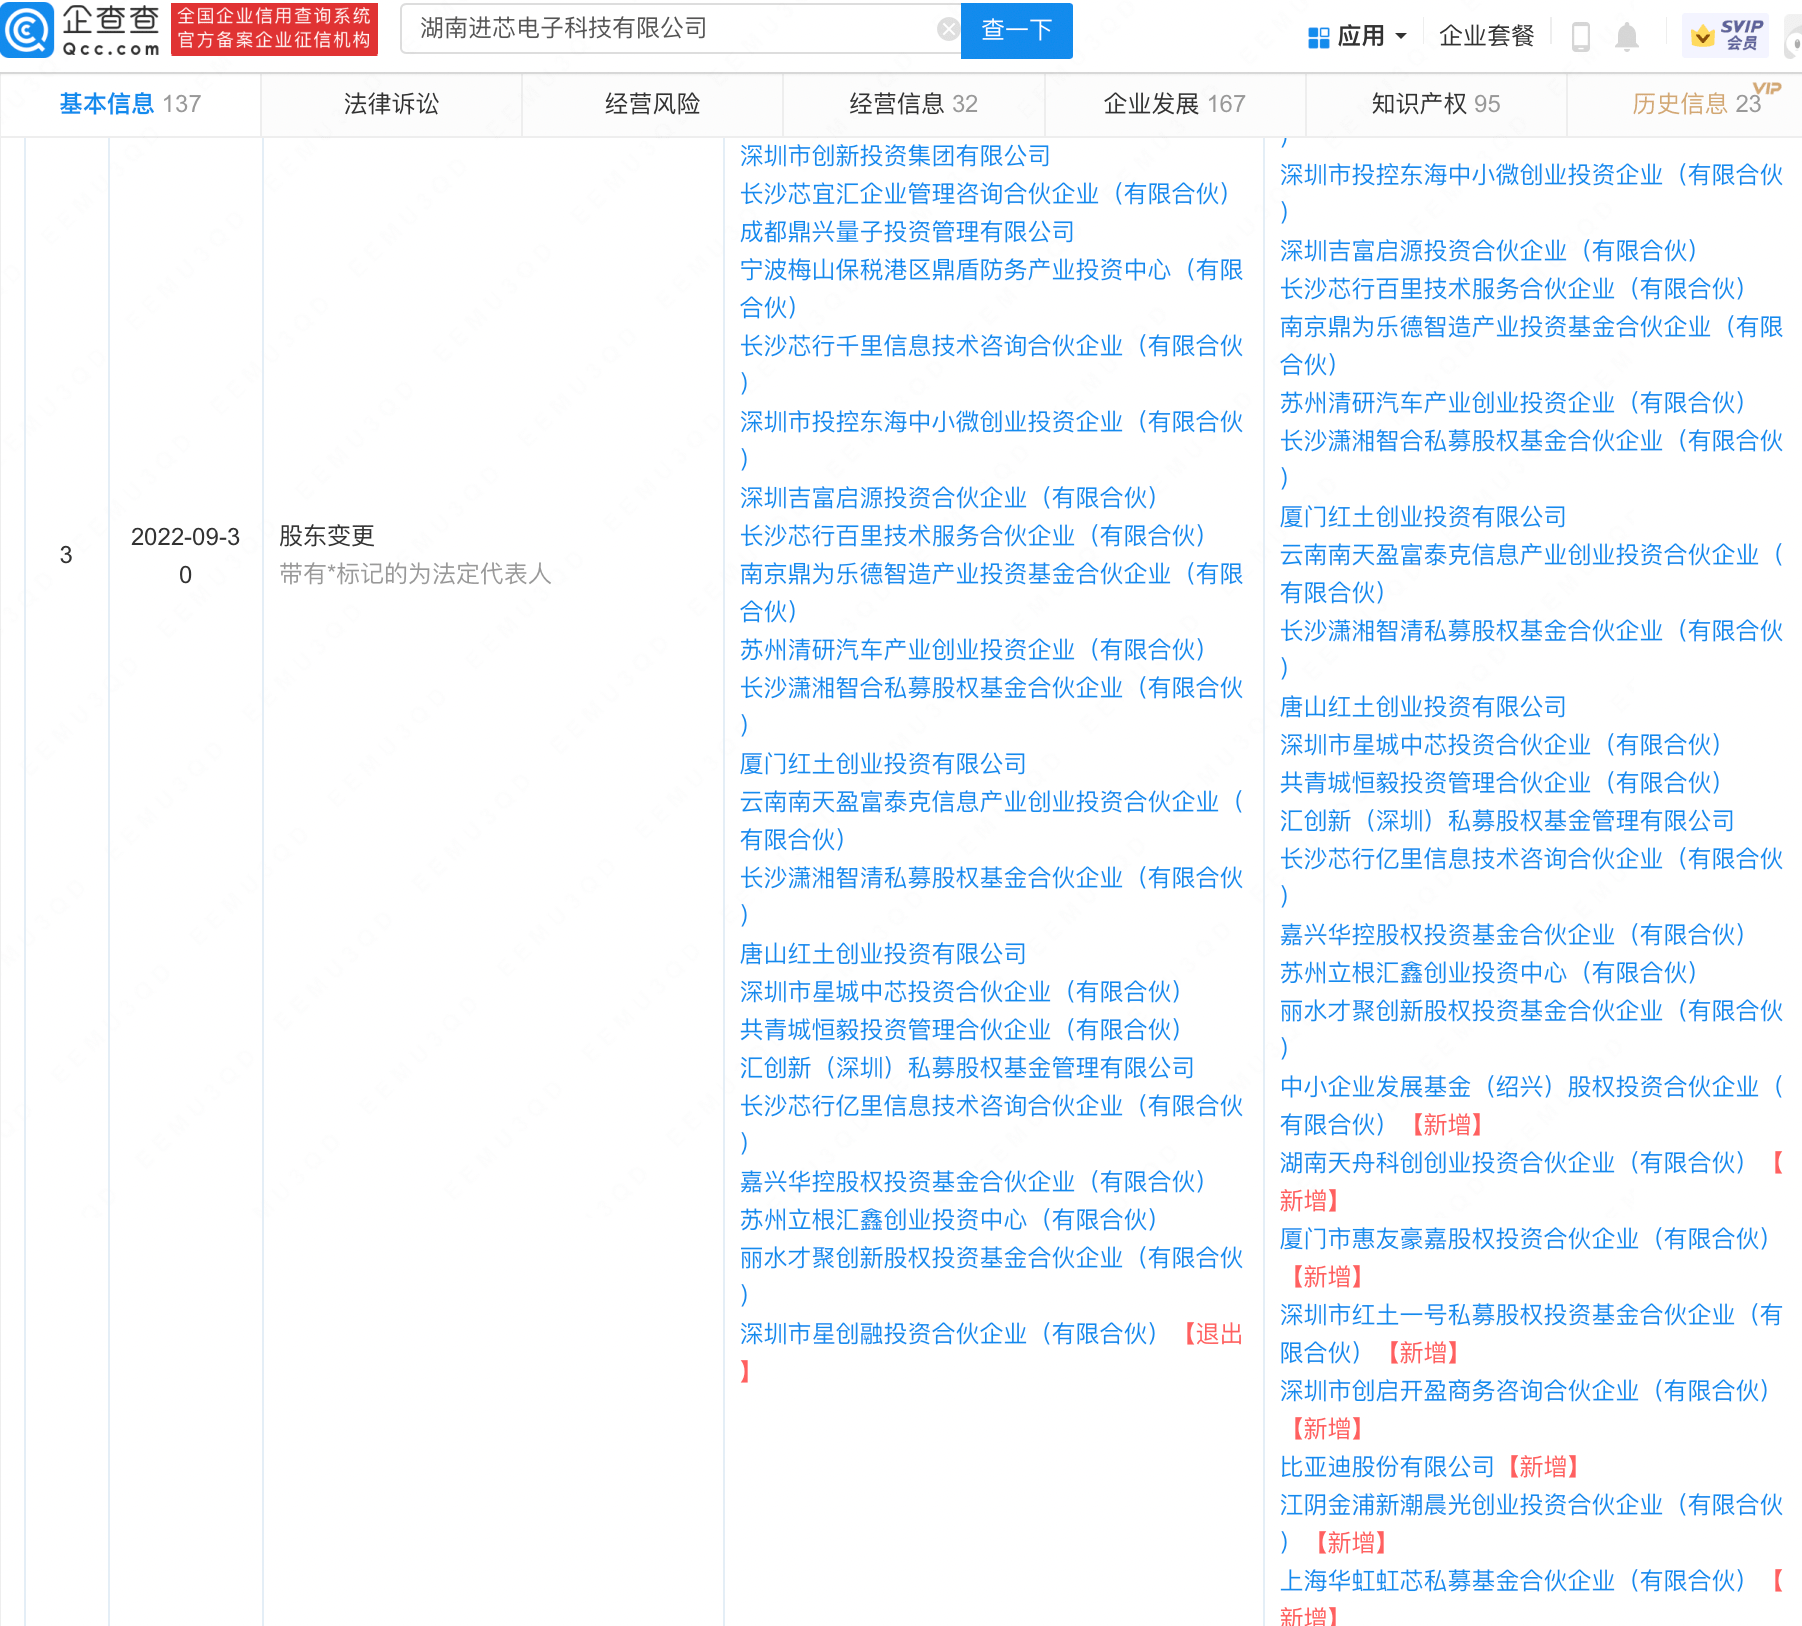
Task: Click the Qcc.com logo icon
Action: [27, 29]
